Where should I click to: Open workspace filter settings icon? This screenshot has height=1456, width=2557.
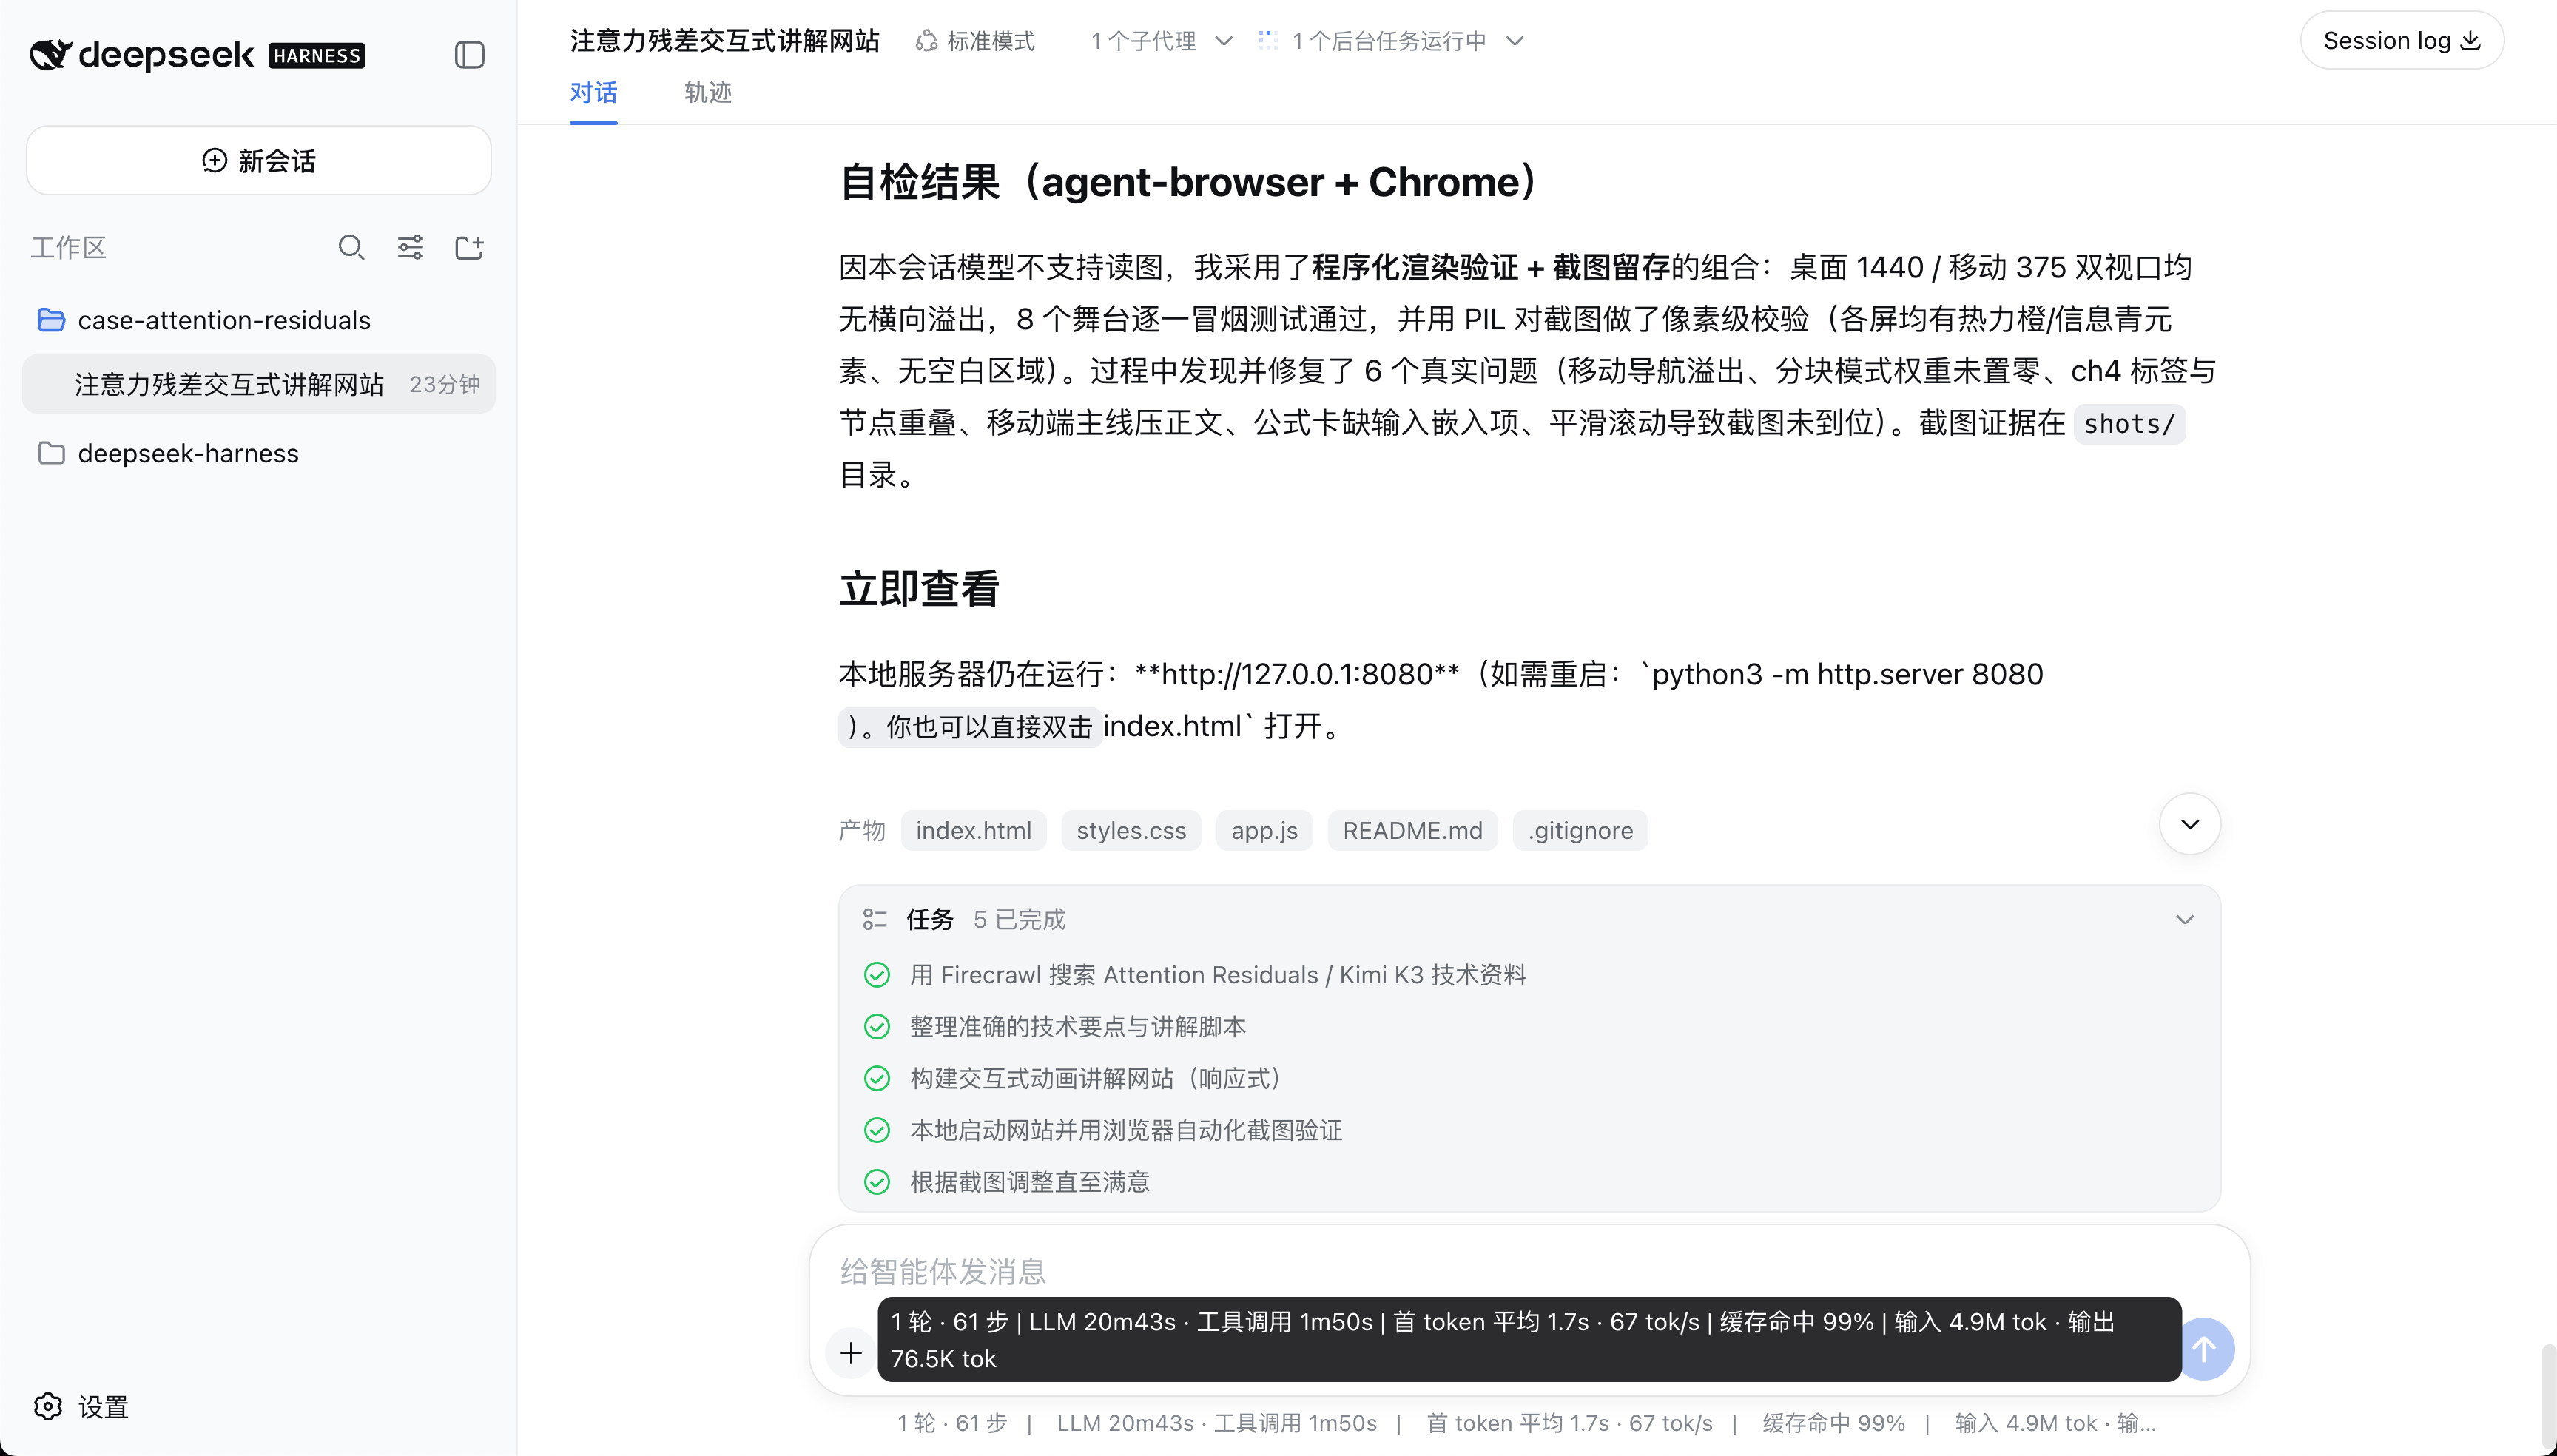[410, 247]
